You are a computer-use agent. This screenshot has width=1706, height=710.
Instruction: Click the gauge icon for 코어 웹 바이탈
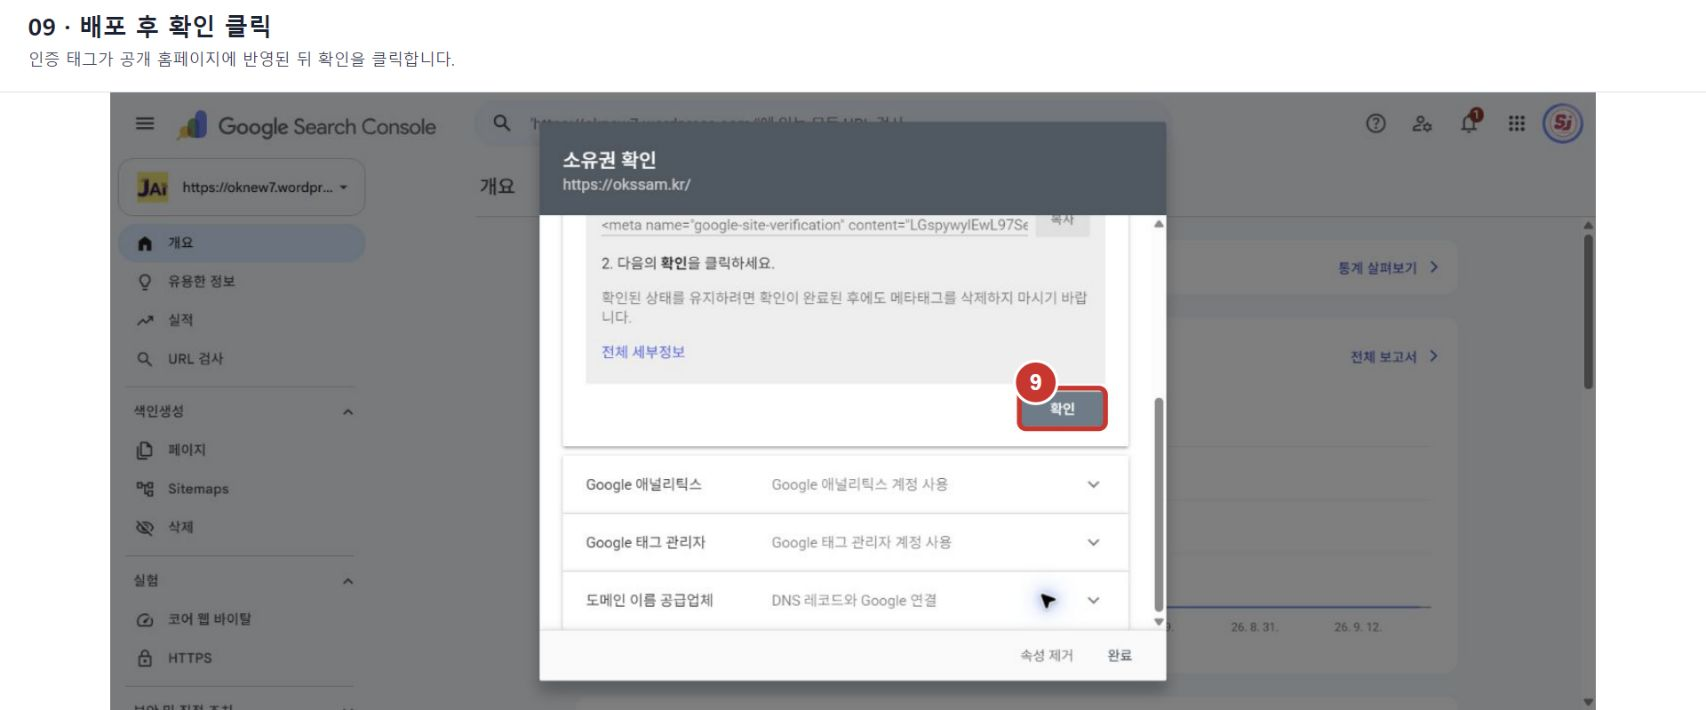[145, 620]
